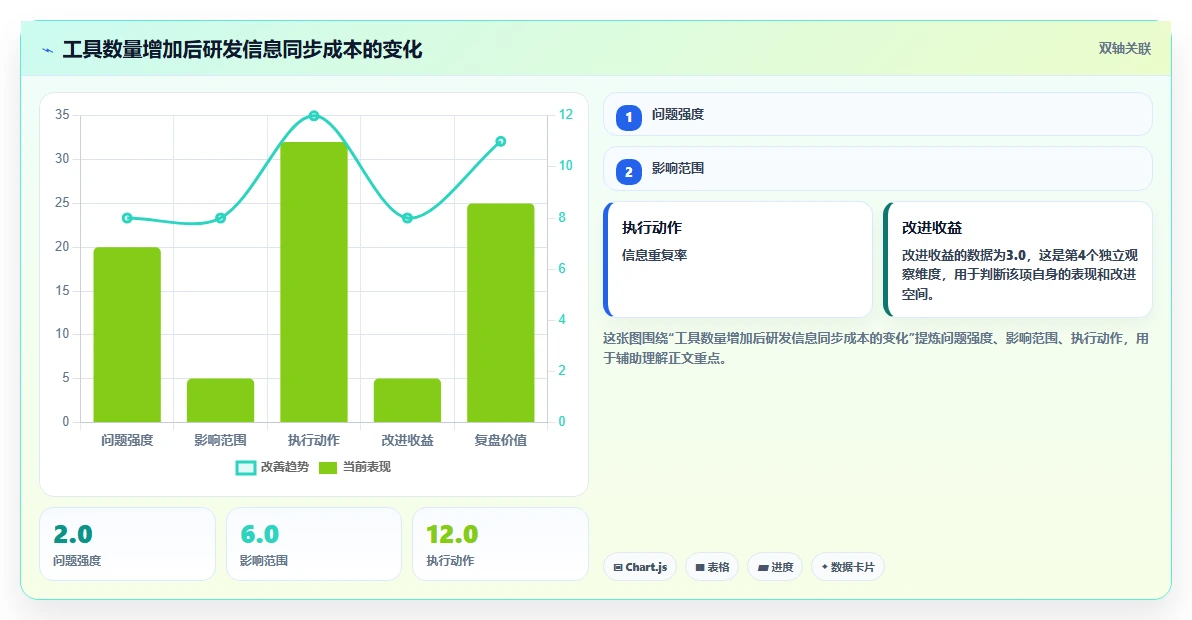Click the 数据卡片 tag label
This screenshot has height=620, width=1192.
(x=852, y=568)
